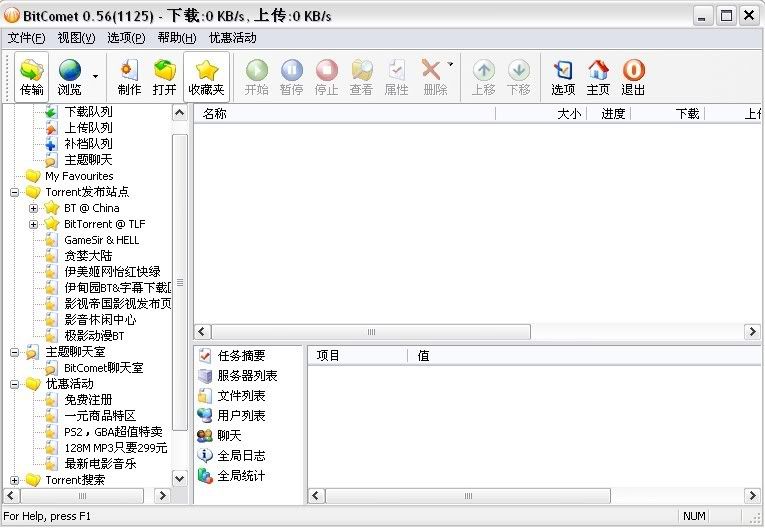Expand the Torrent搜索 tree node
The image size is (765, 528).
(x=15, y=480)
